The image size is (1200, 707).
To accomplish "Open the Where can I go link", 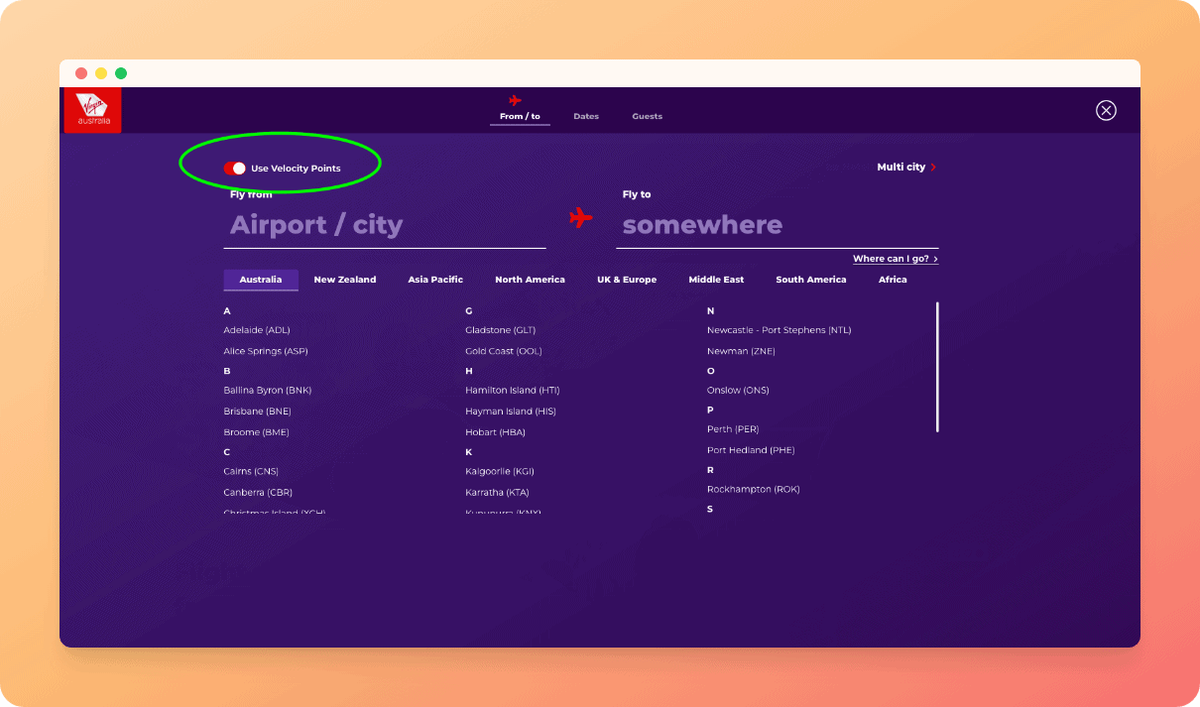I will pos(890,258).
